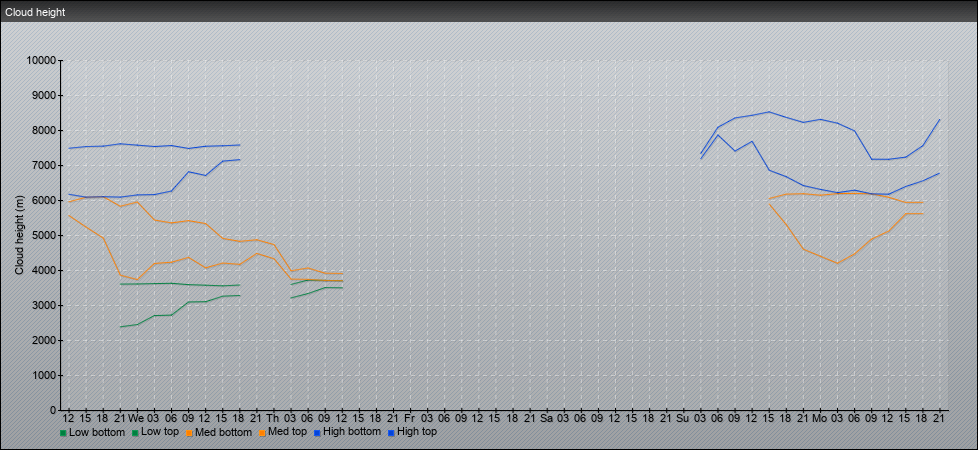Click the blue High bottom legend square
Viewport: 978px width, 450px height.
[x=318, y=433]
